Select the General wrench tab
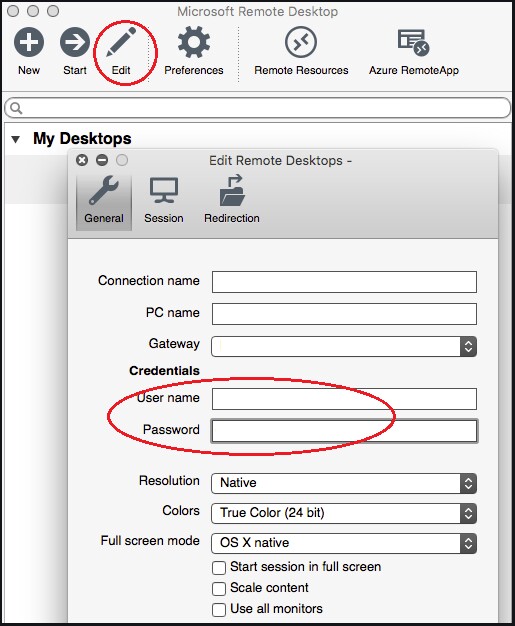This screenshot has height=626, width=515. coord(104,200)
